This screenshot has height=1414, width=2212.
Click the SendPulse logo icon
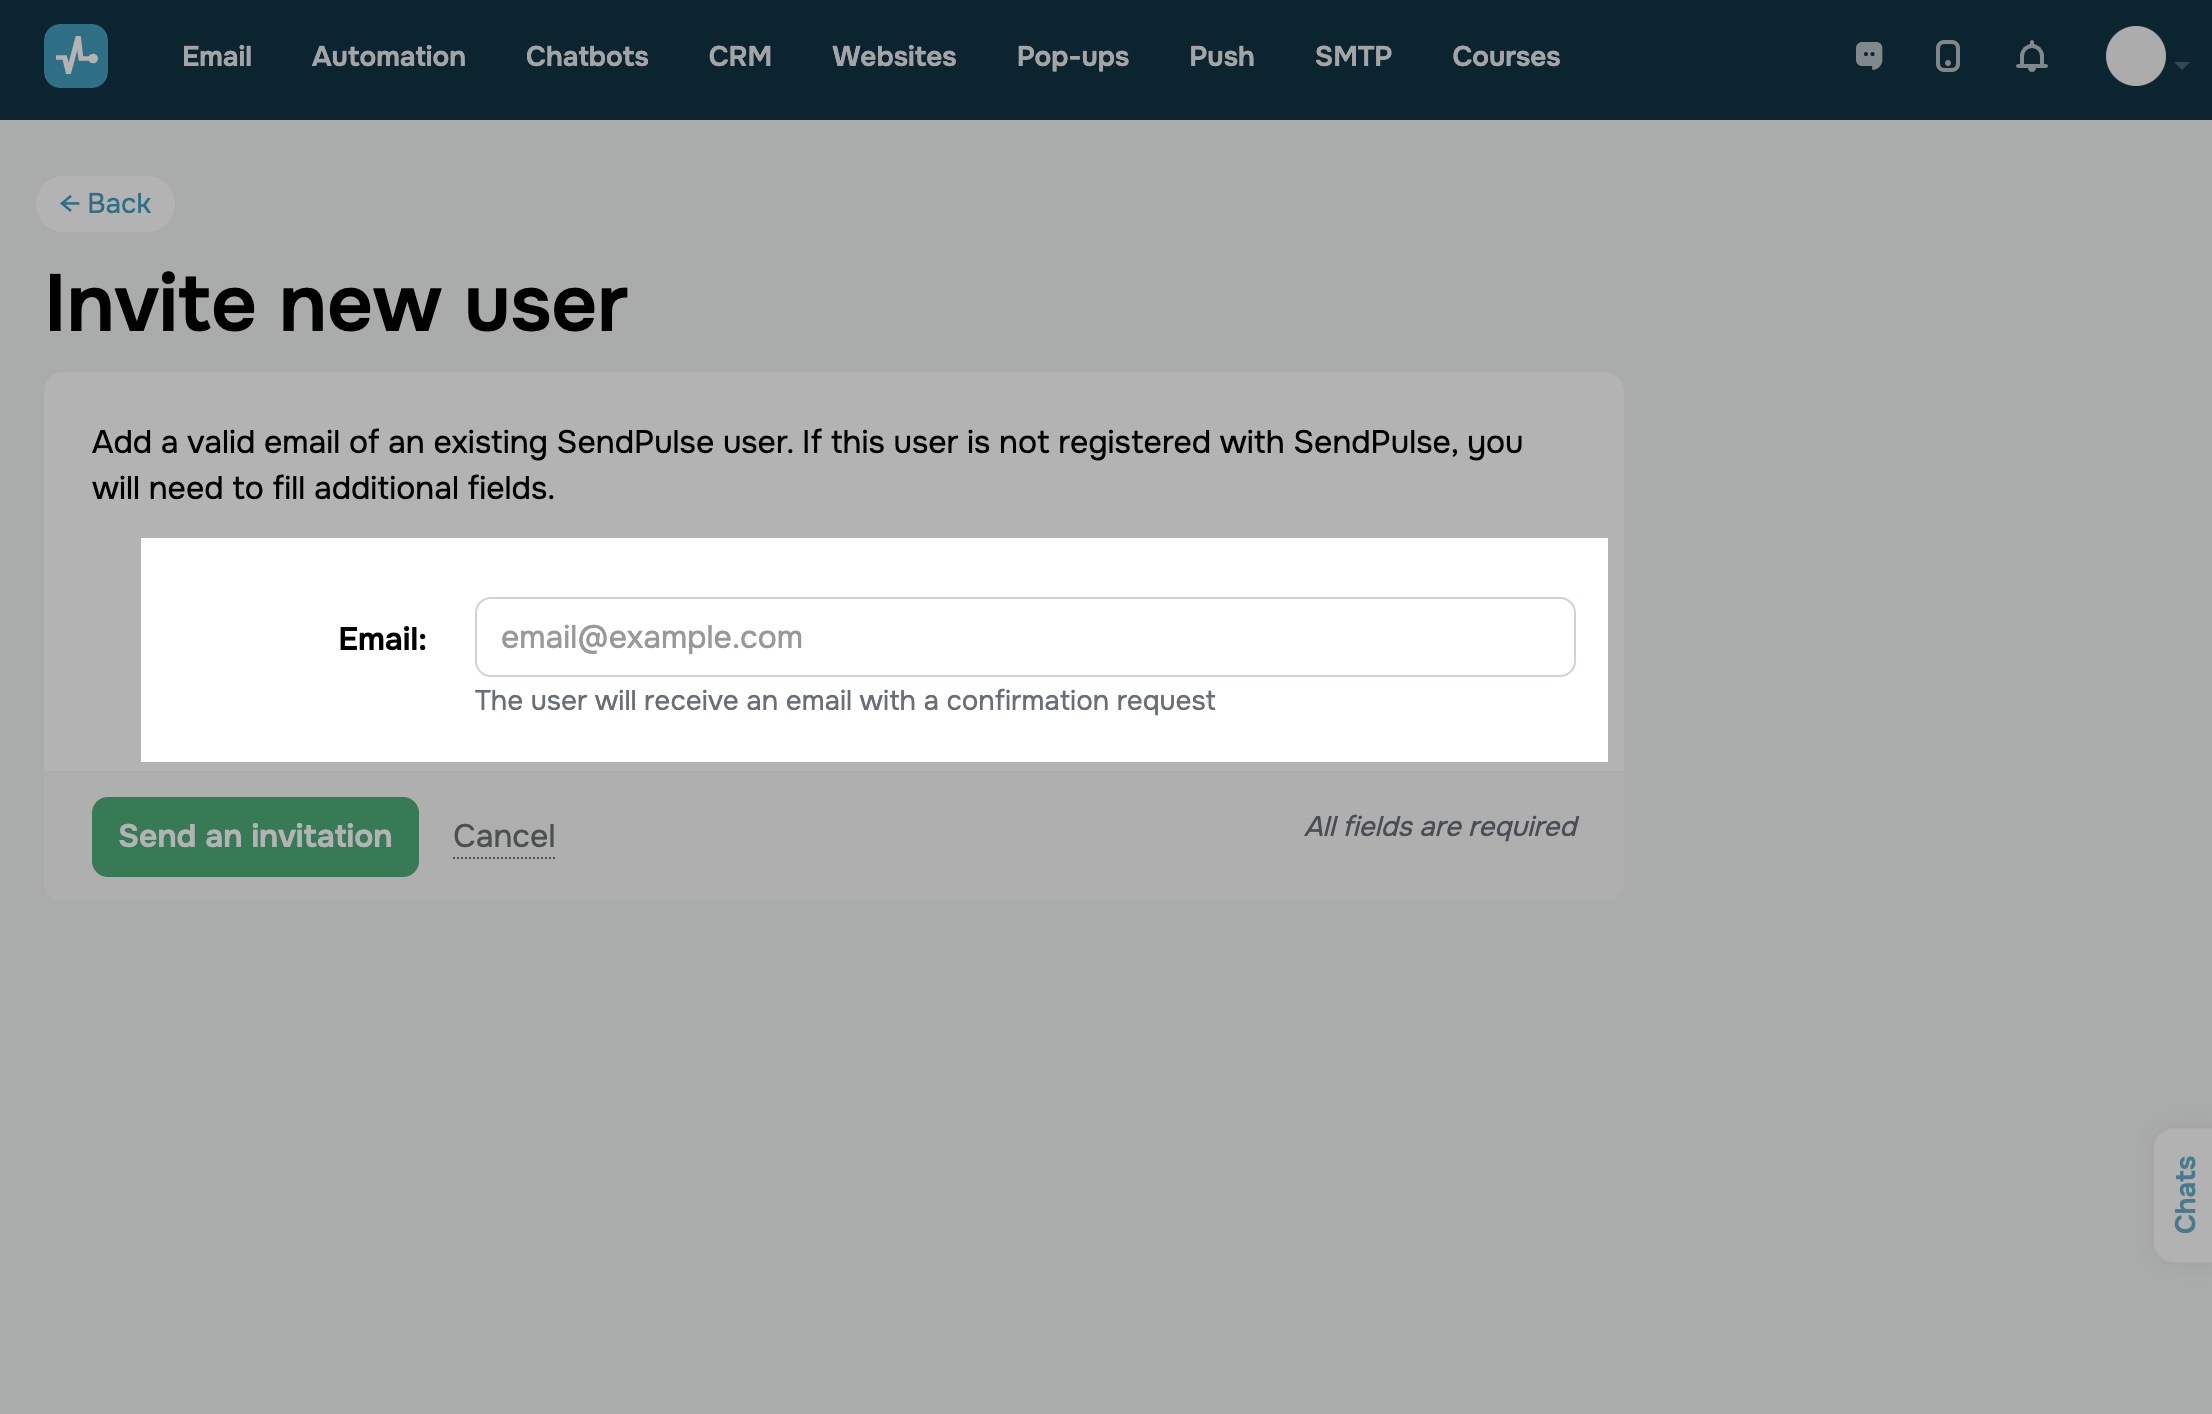76,56
